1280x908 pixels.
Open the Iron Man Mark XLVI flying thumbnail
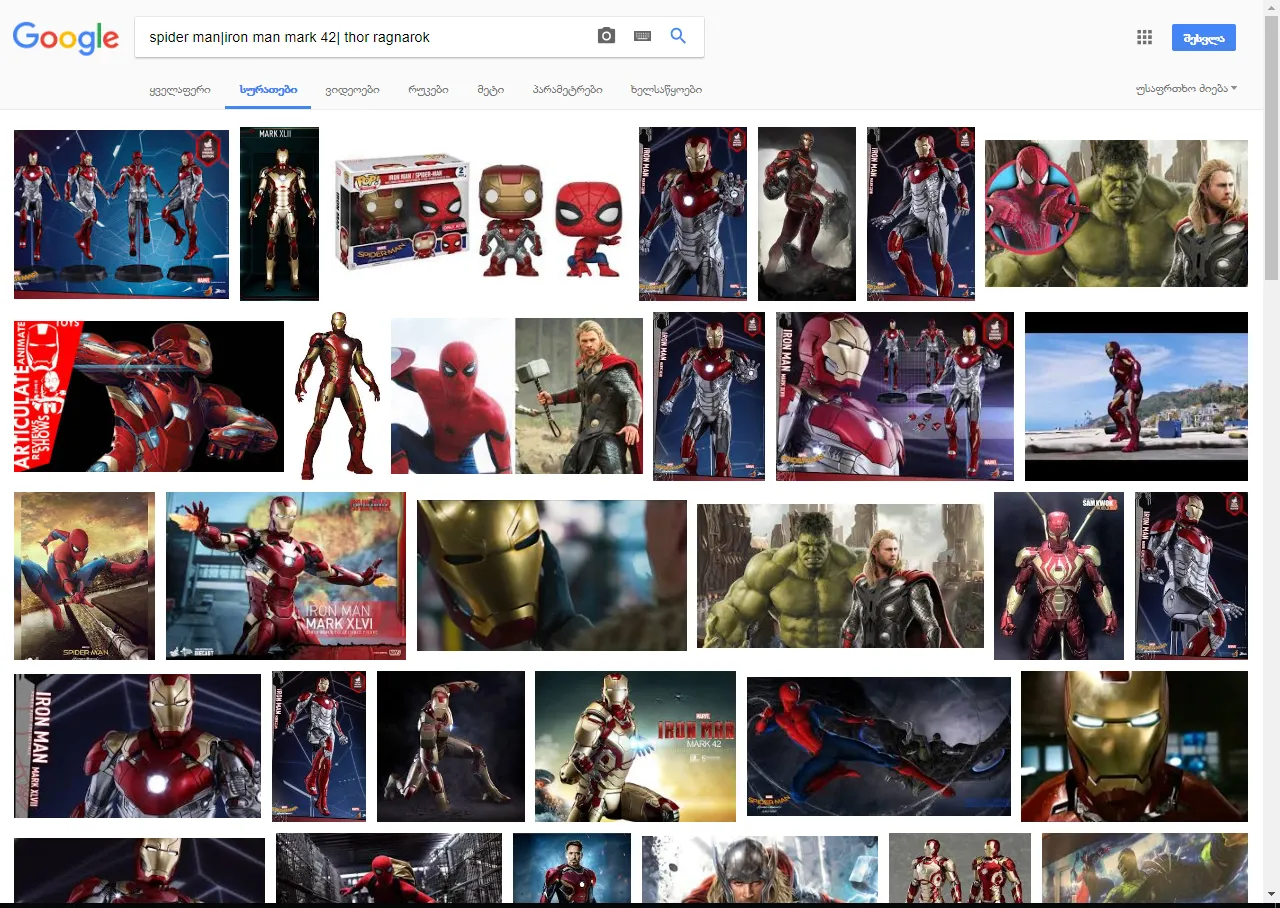coord(286,576)
